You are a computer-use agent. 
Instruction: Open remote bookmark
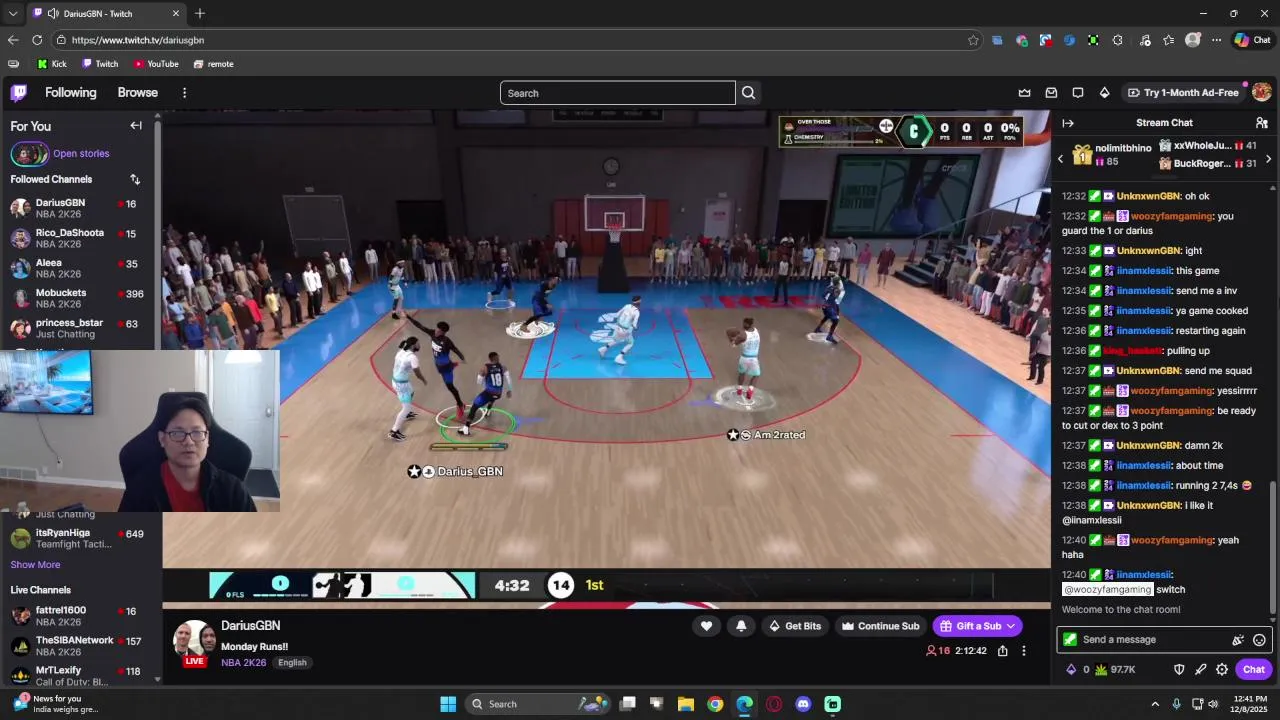point(213,64)
